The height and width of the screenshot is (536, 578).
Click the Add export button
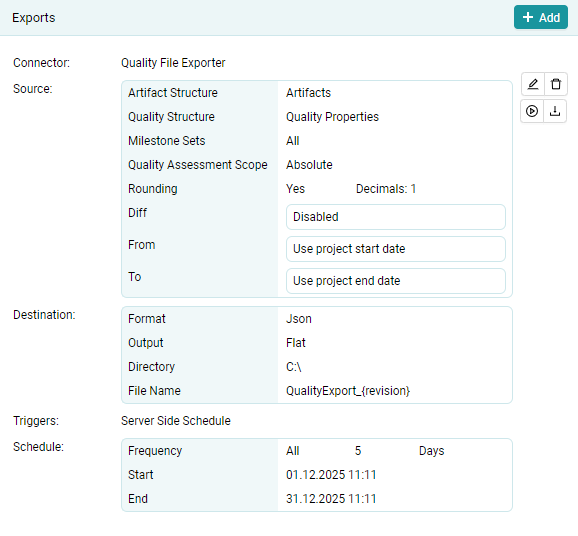coord(541,17)
